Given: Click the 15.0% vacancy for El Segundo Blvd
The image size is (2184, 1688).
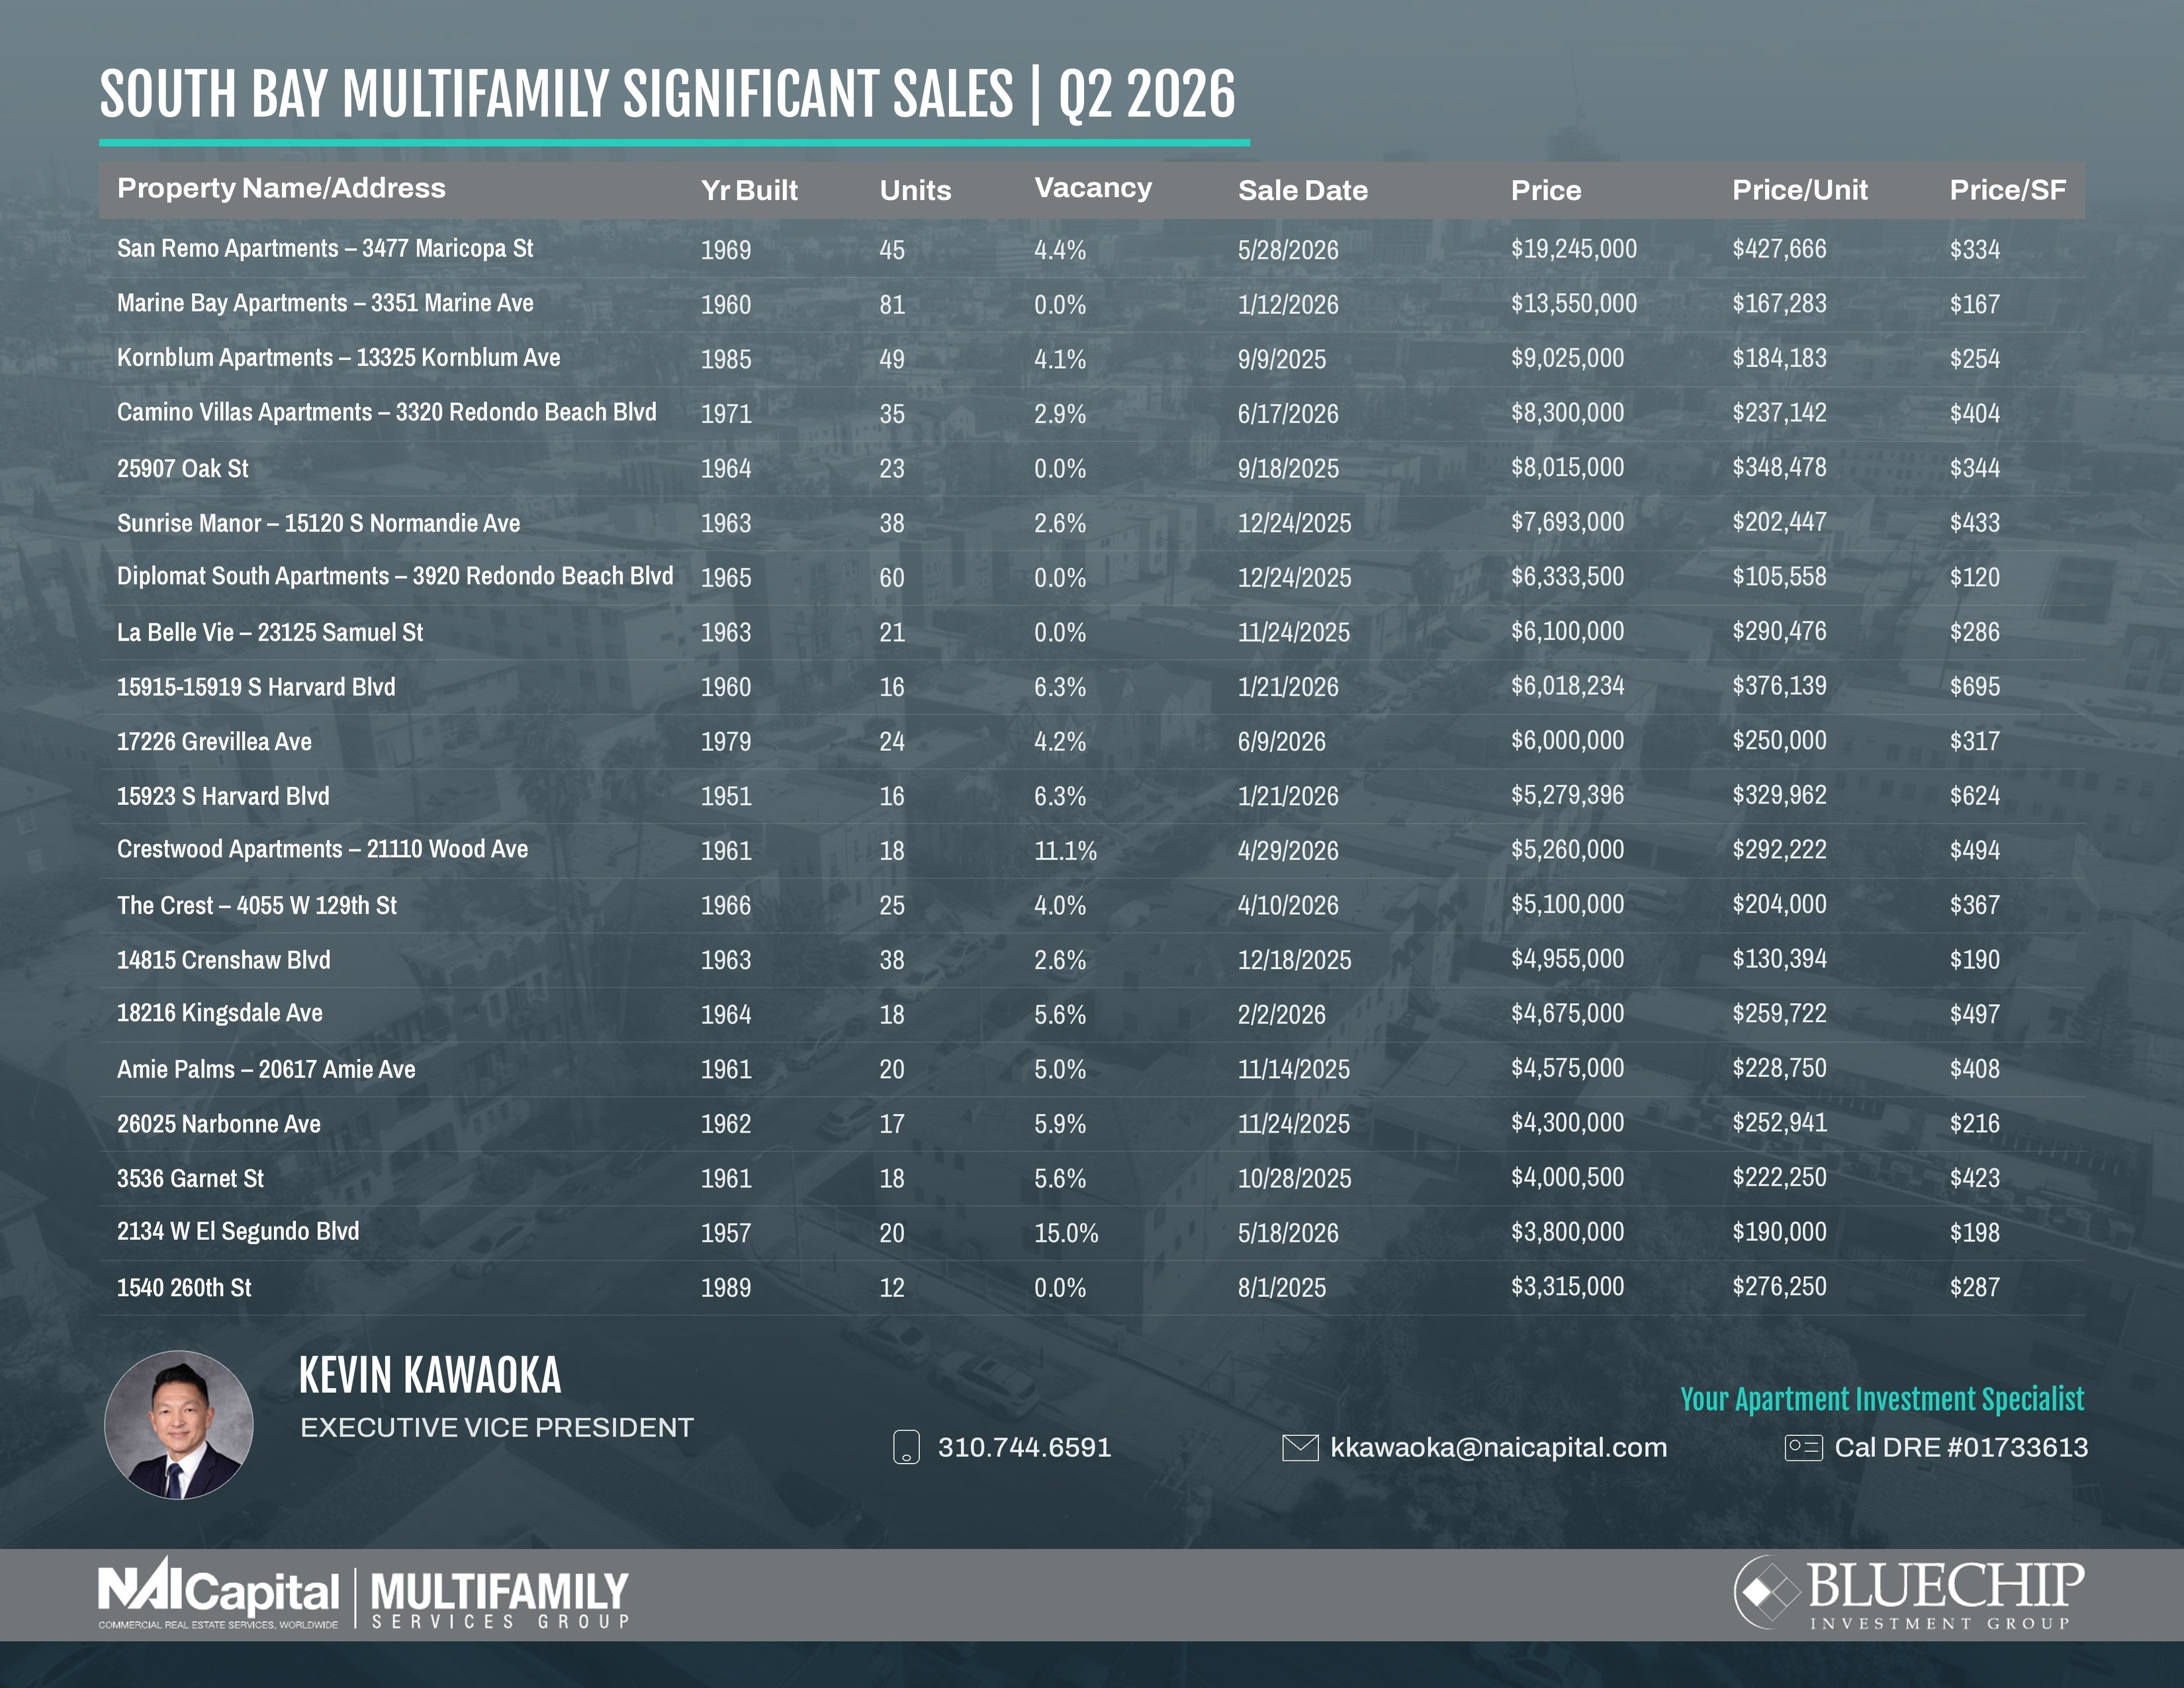Looking at the screenshot, I should pyautogui.click(x=1066, y=1233).
